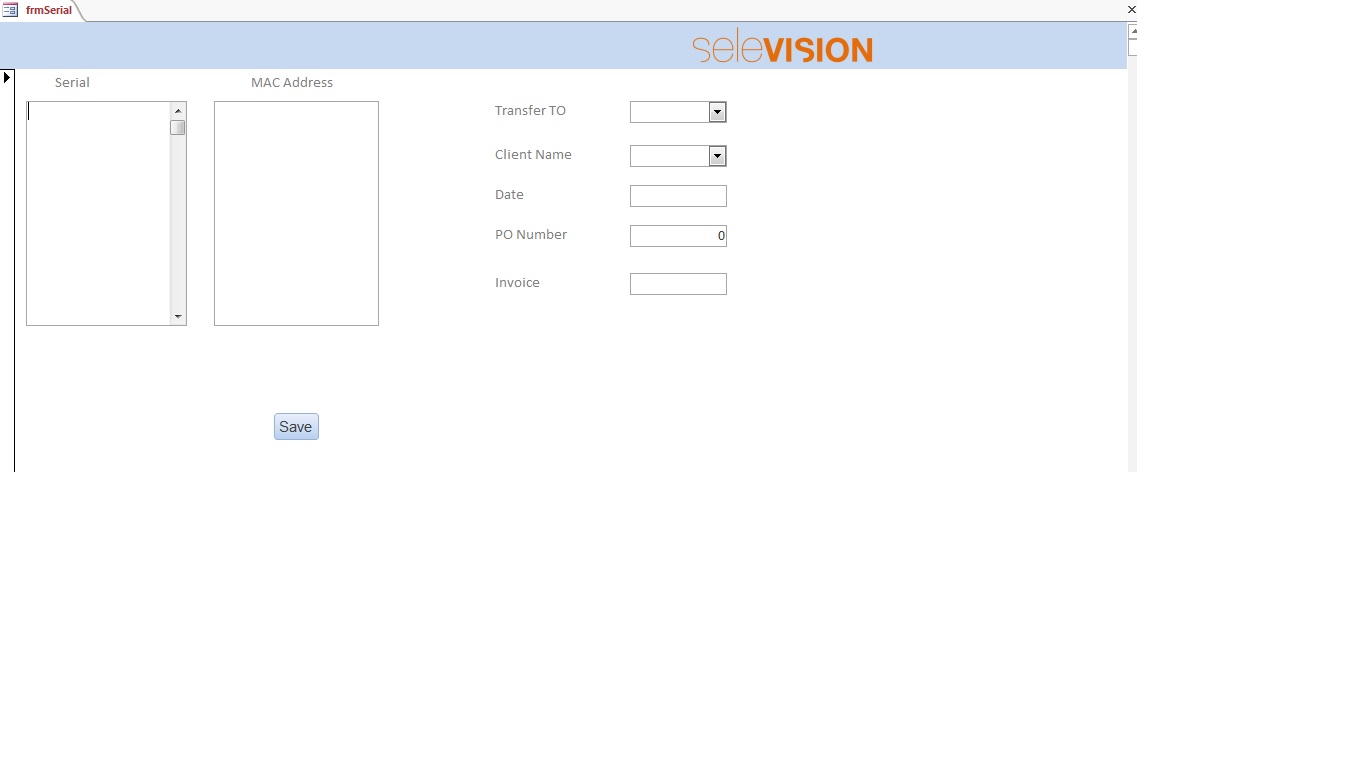The width and height of the screenshot is (1366, 768).
Task: Click the Date input field
Action: click(x=678, y=196)
